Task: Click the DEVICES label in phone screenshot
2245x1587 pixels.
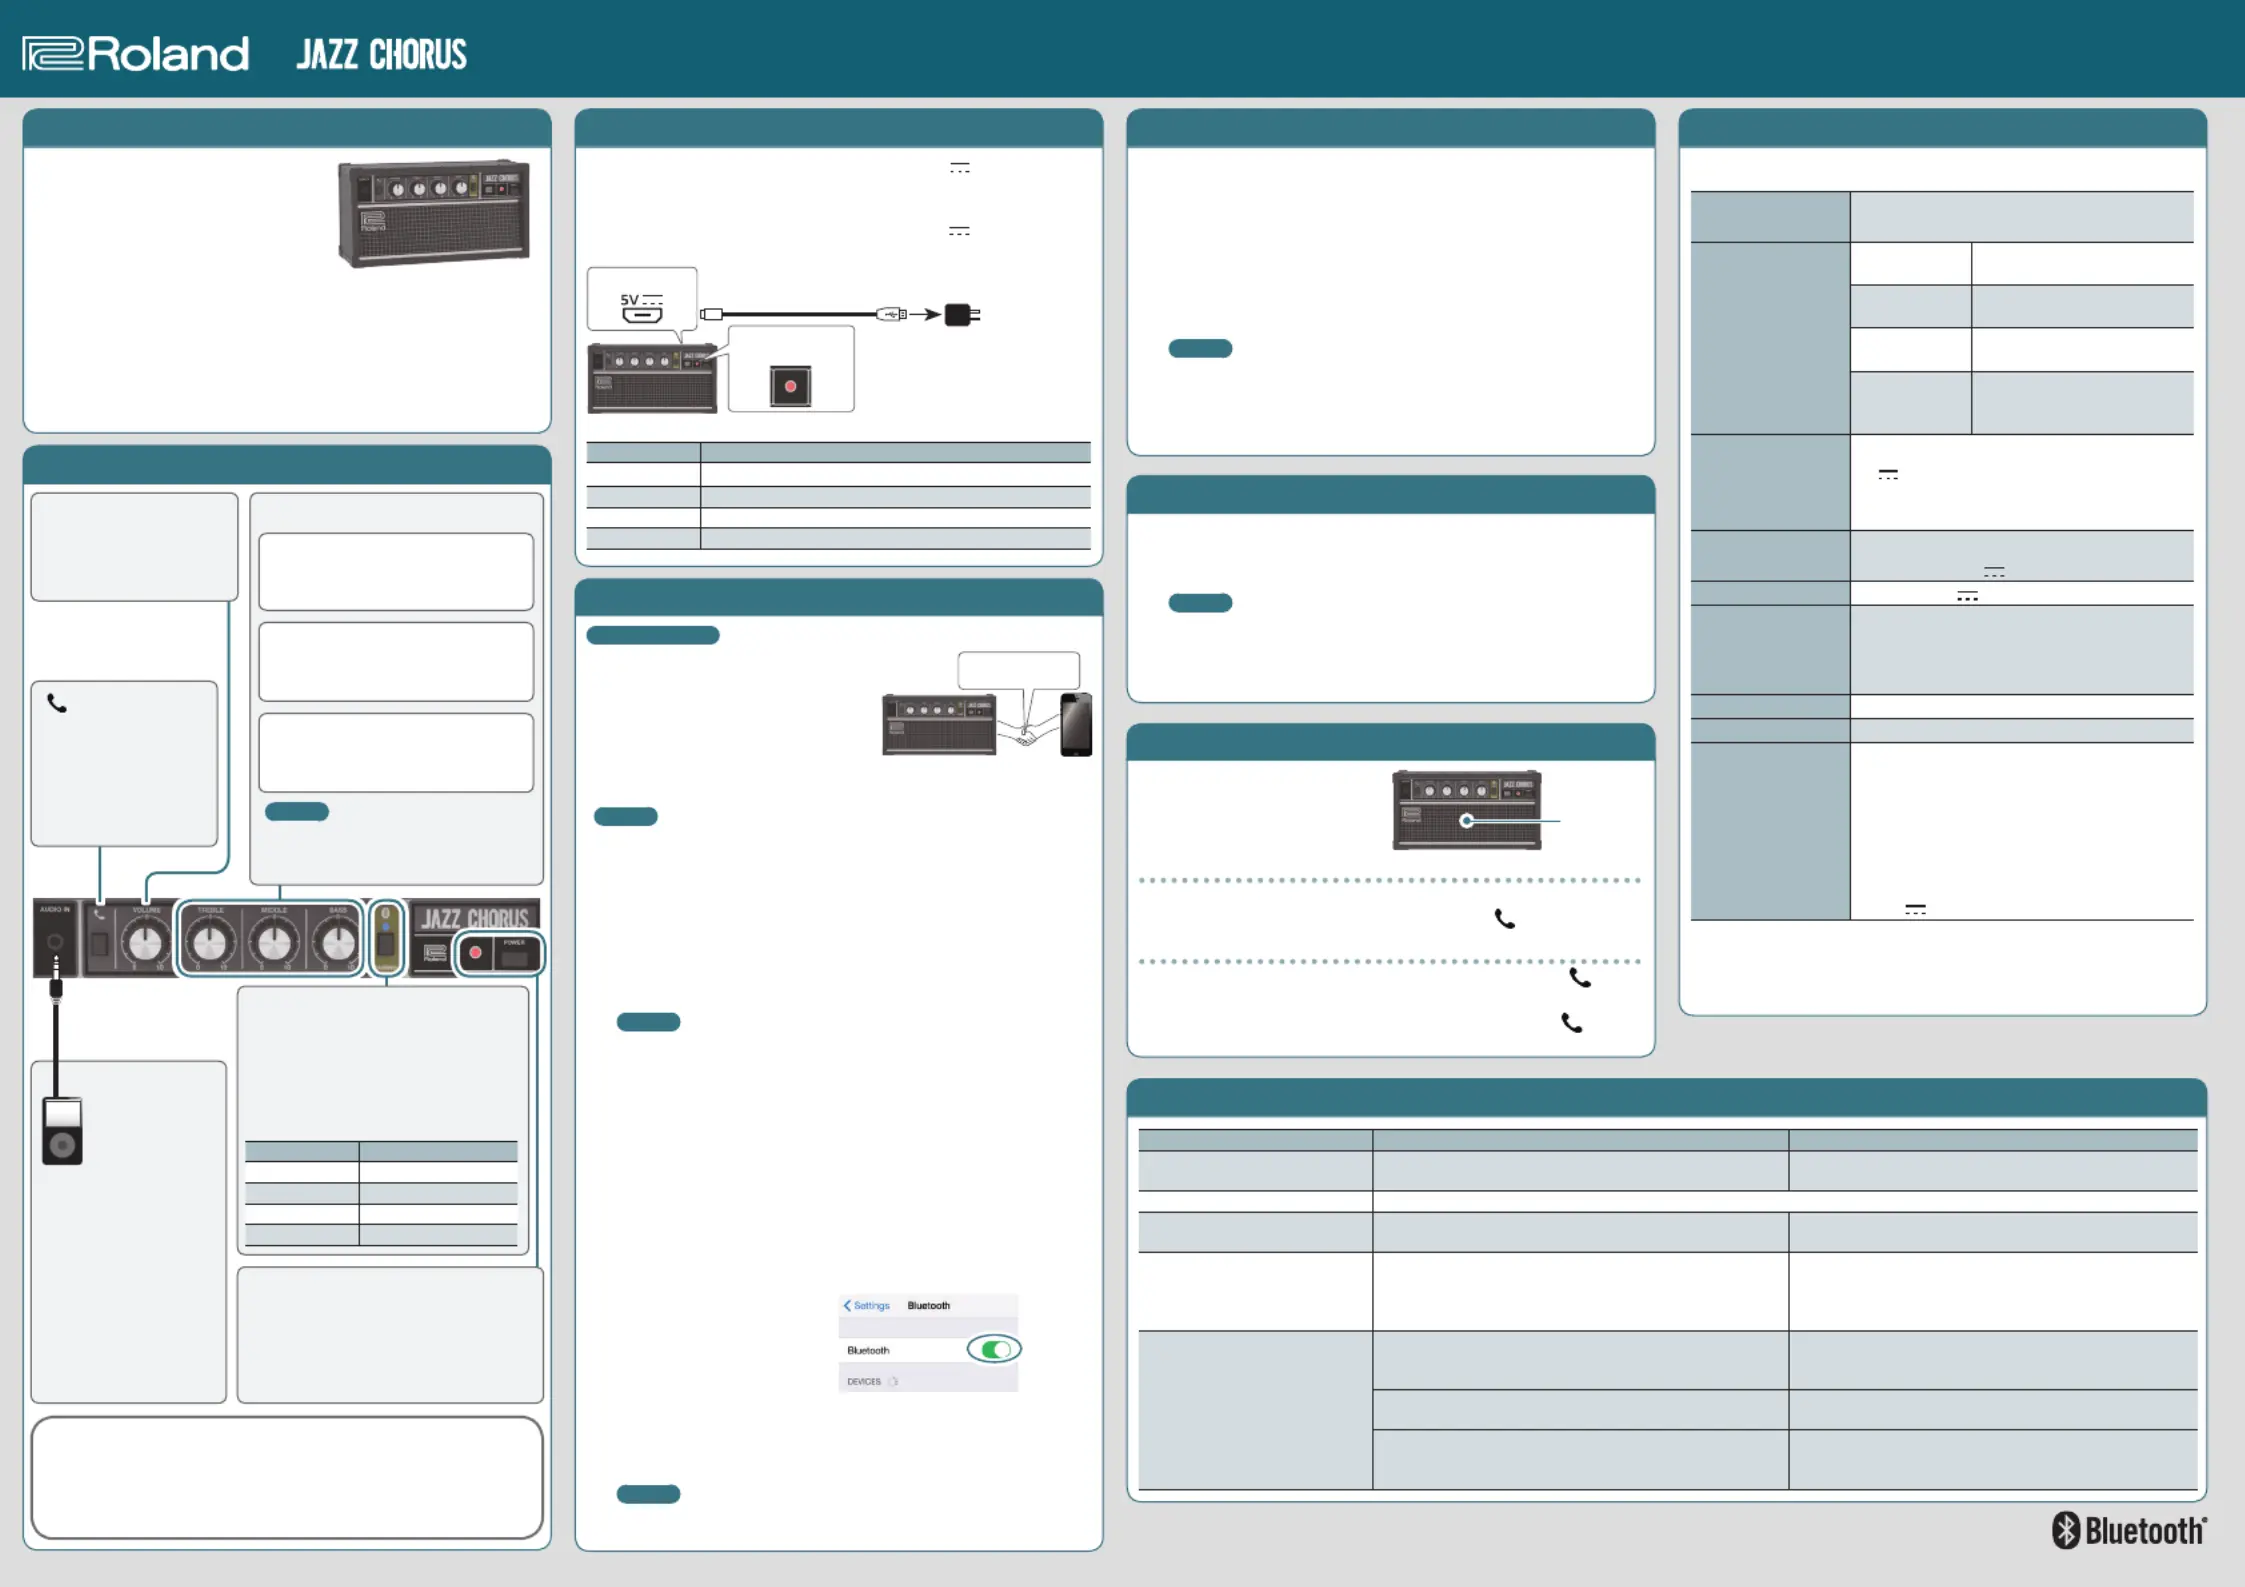Action: (864, 1381)
